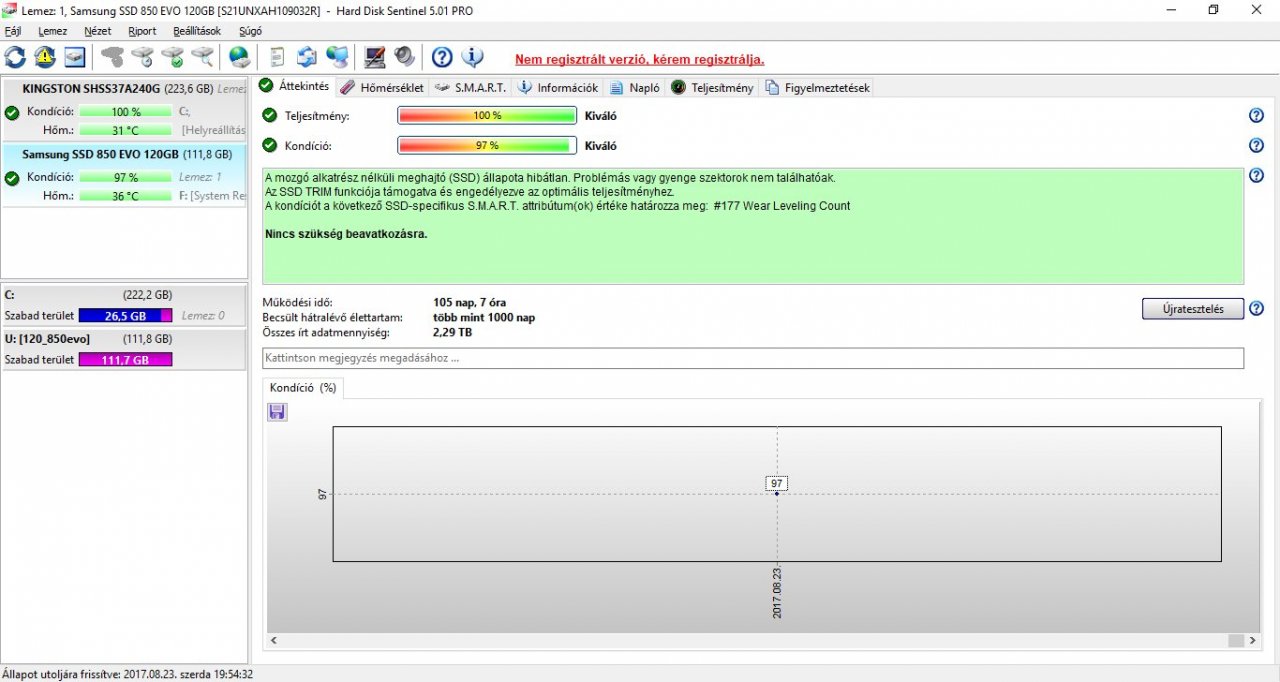Image resolution: width=1280 pixels, height=682 pixels.
Task: Open the Teljesítmény tab
Action: click(713, 88)
